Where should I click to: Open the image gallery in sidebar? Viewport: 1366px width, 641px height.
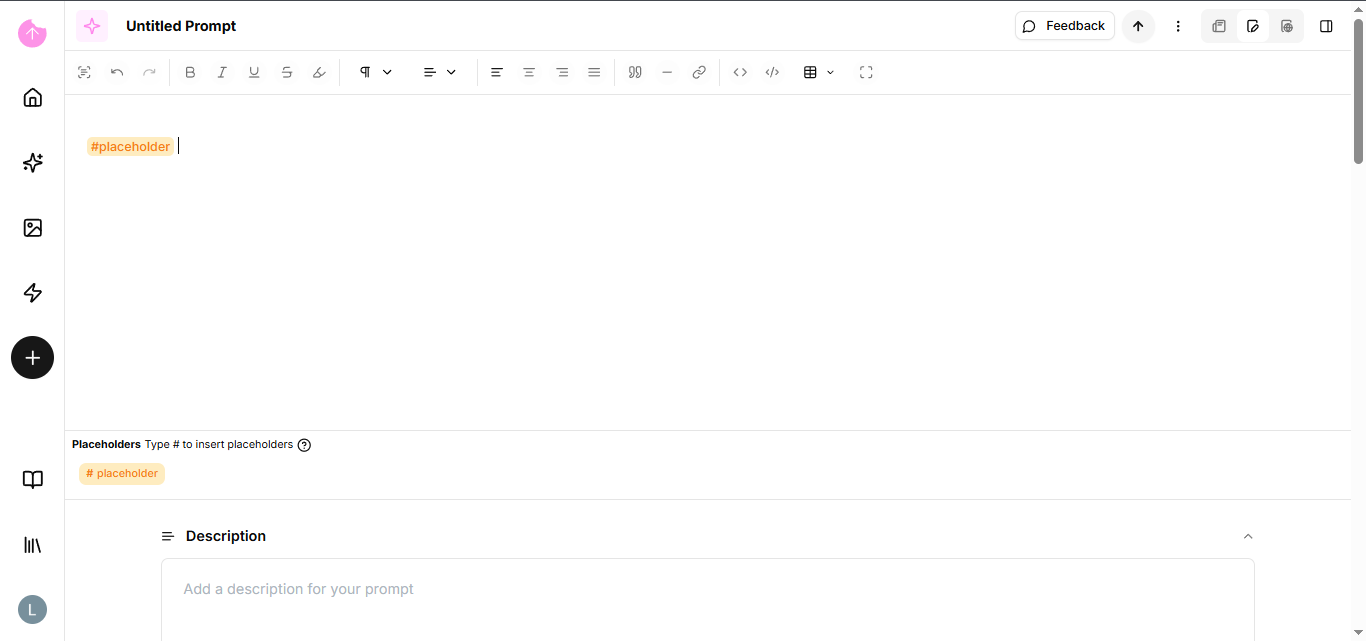(33, 228)
